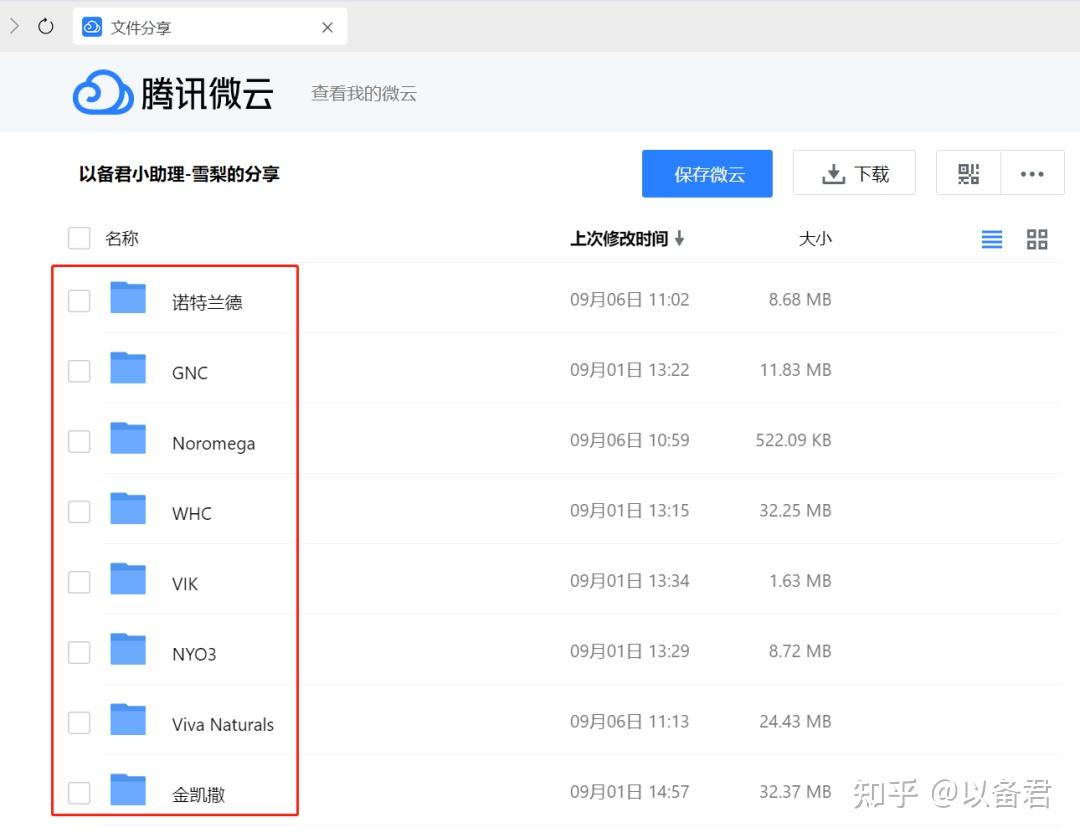
Task: Open the 金凯撒 folder entry
Action: (197, 792)
